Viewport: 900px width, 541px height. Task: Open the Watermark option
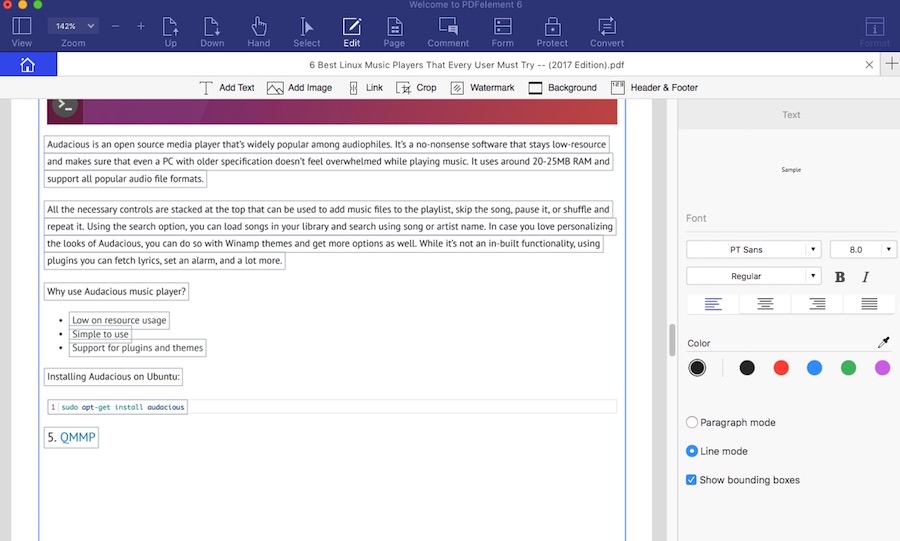[482, 88]
